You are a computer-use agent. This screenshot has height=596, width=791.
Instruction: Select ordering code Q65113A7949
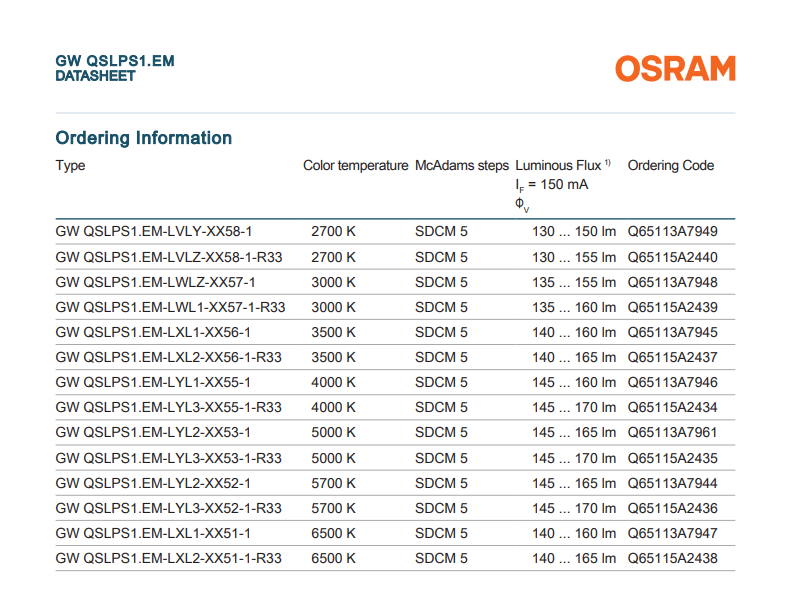pos(672,232)
